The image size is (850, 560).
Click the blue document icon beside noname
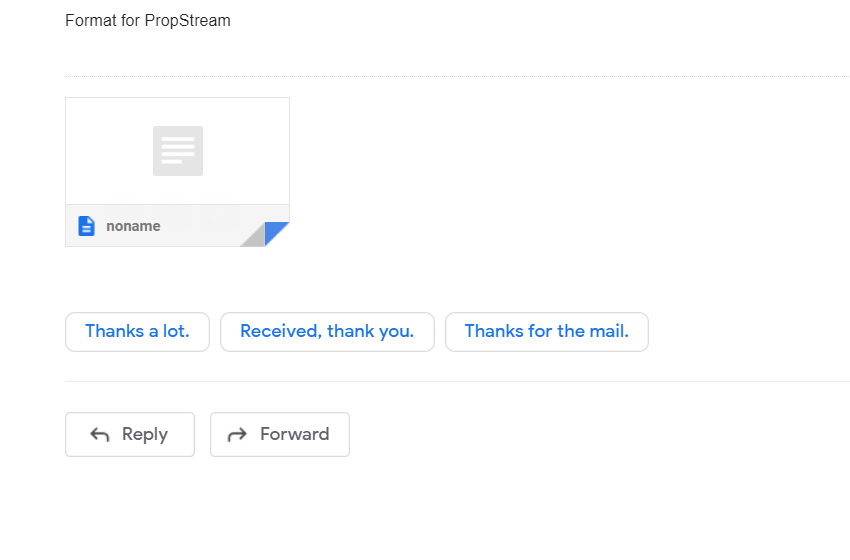pos(86,226)
